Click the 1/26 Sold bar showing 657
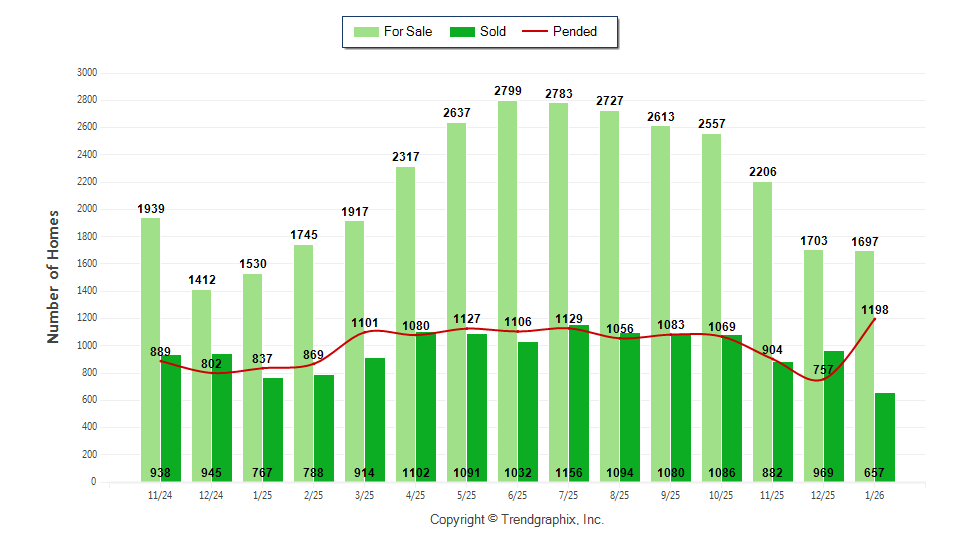 coord(885,430)
